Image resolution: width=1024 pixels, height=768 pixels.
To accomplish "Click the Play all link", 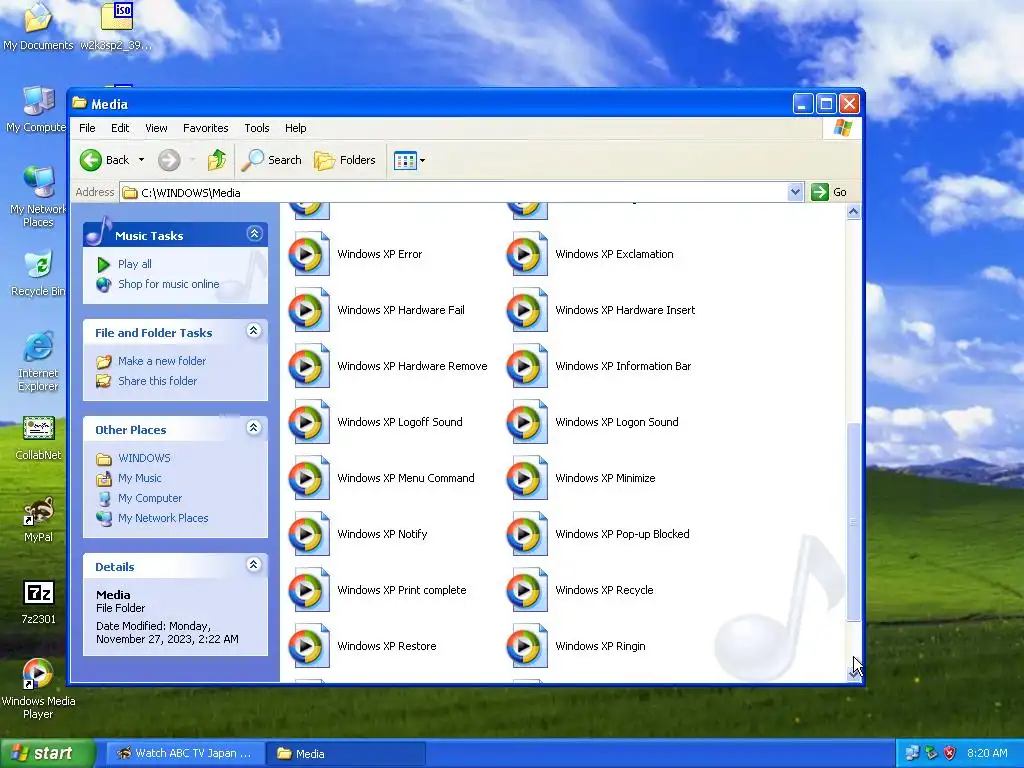I will pos(135,264).
